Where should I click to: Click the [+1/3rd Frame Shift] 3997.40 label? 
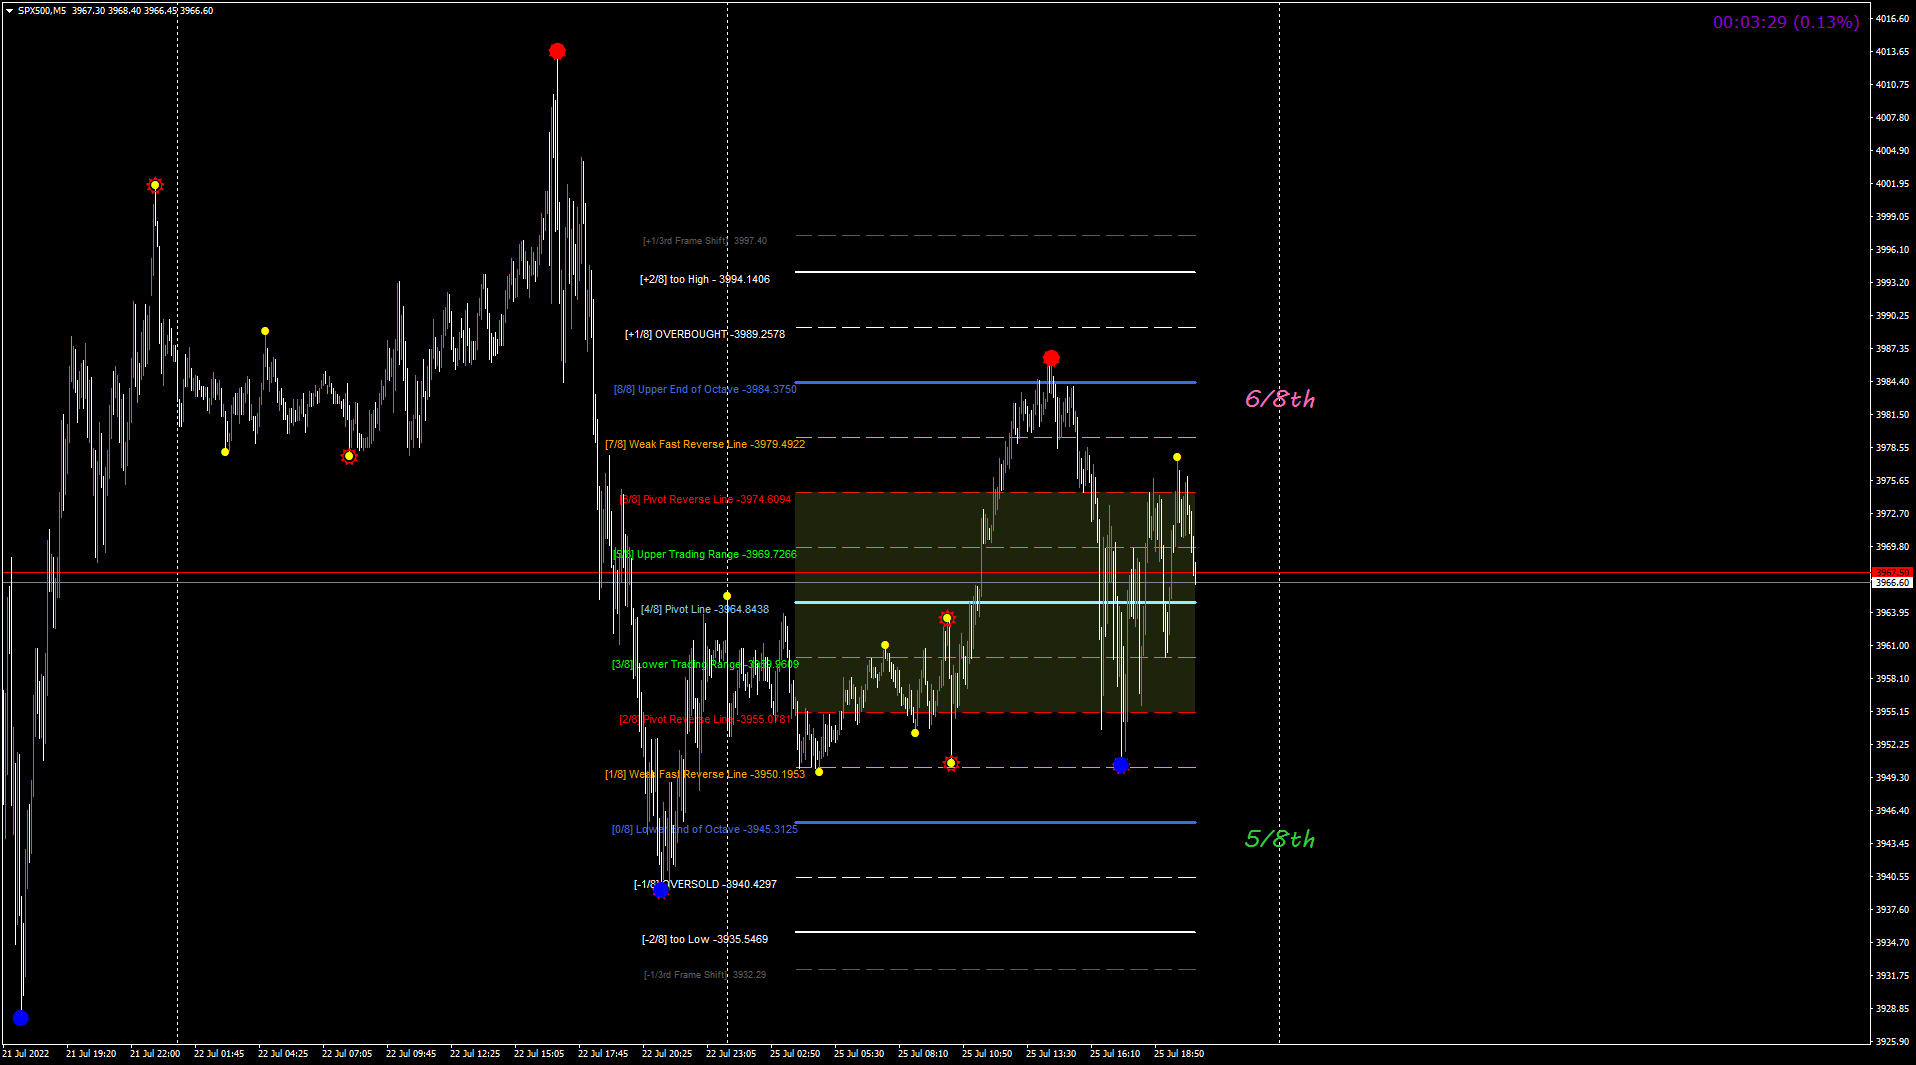[705, 241]
